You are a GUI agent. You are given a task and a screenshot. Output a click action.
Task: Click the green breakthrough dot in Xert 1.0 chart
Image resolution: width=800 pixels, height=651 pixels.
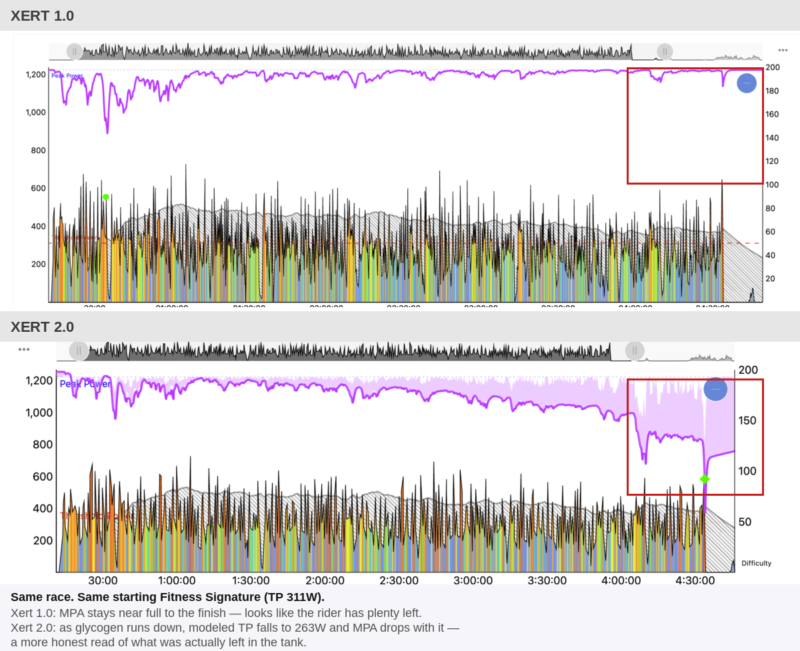click(x=106, y=197)
